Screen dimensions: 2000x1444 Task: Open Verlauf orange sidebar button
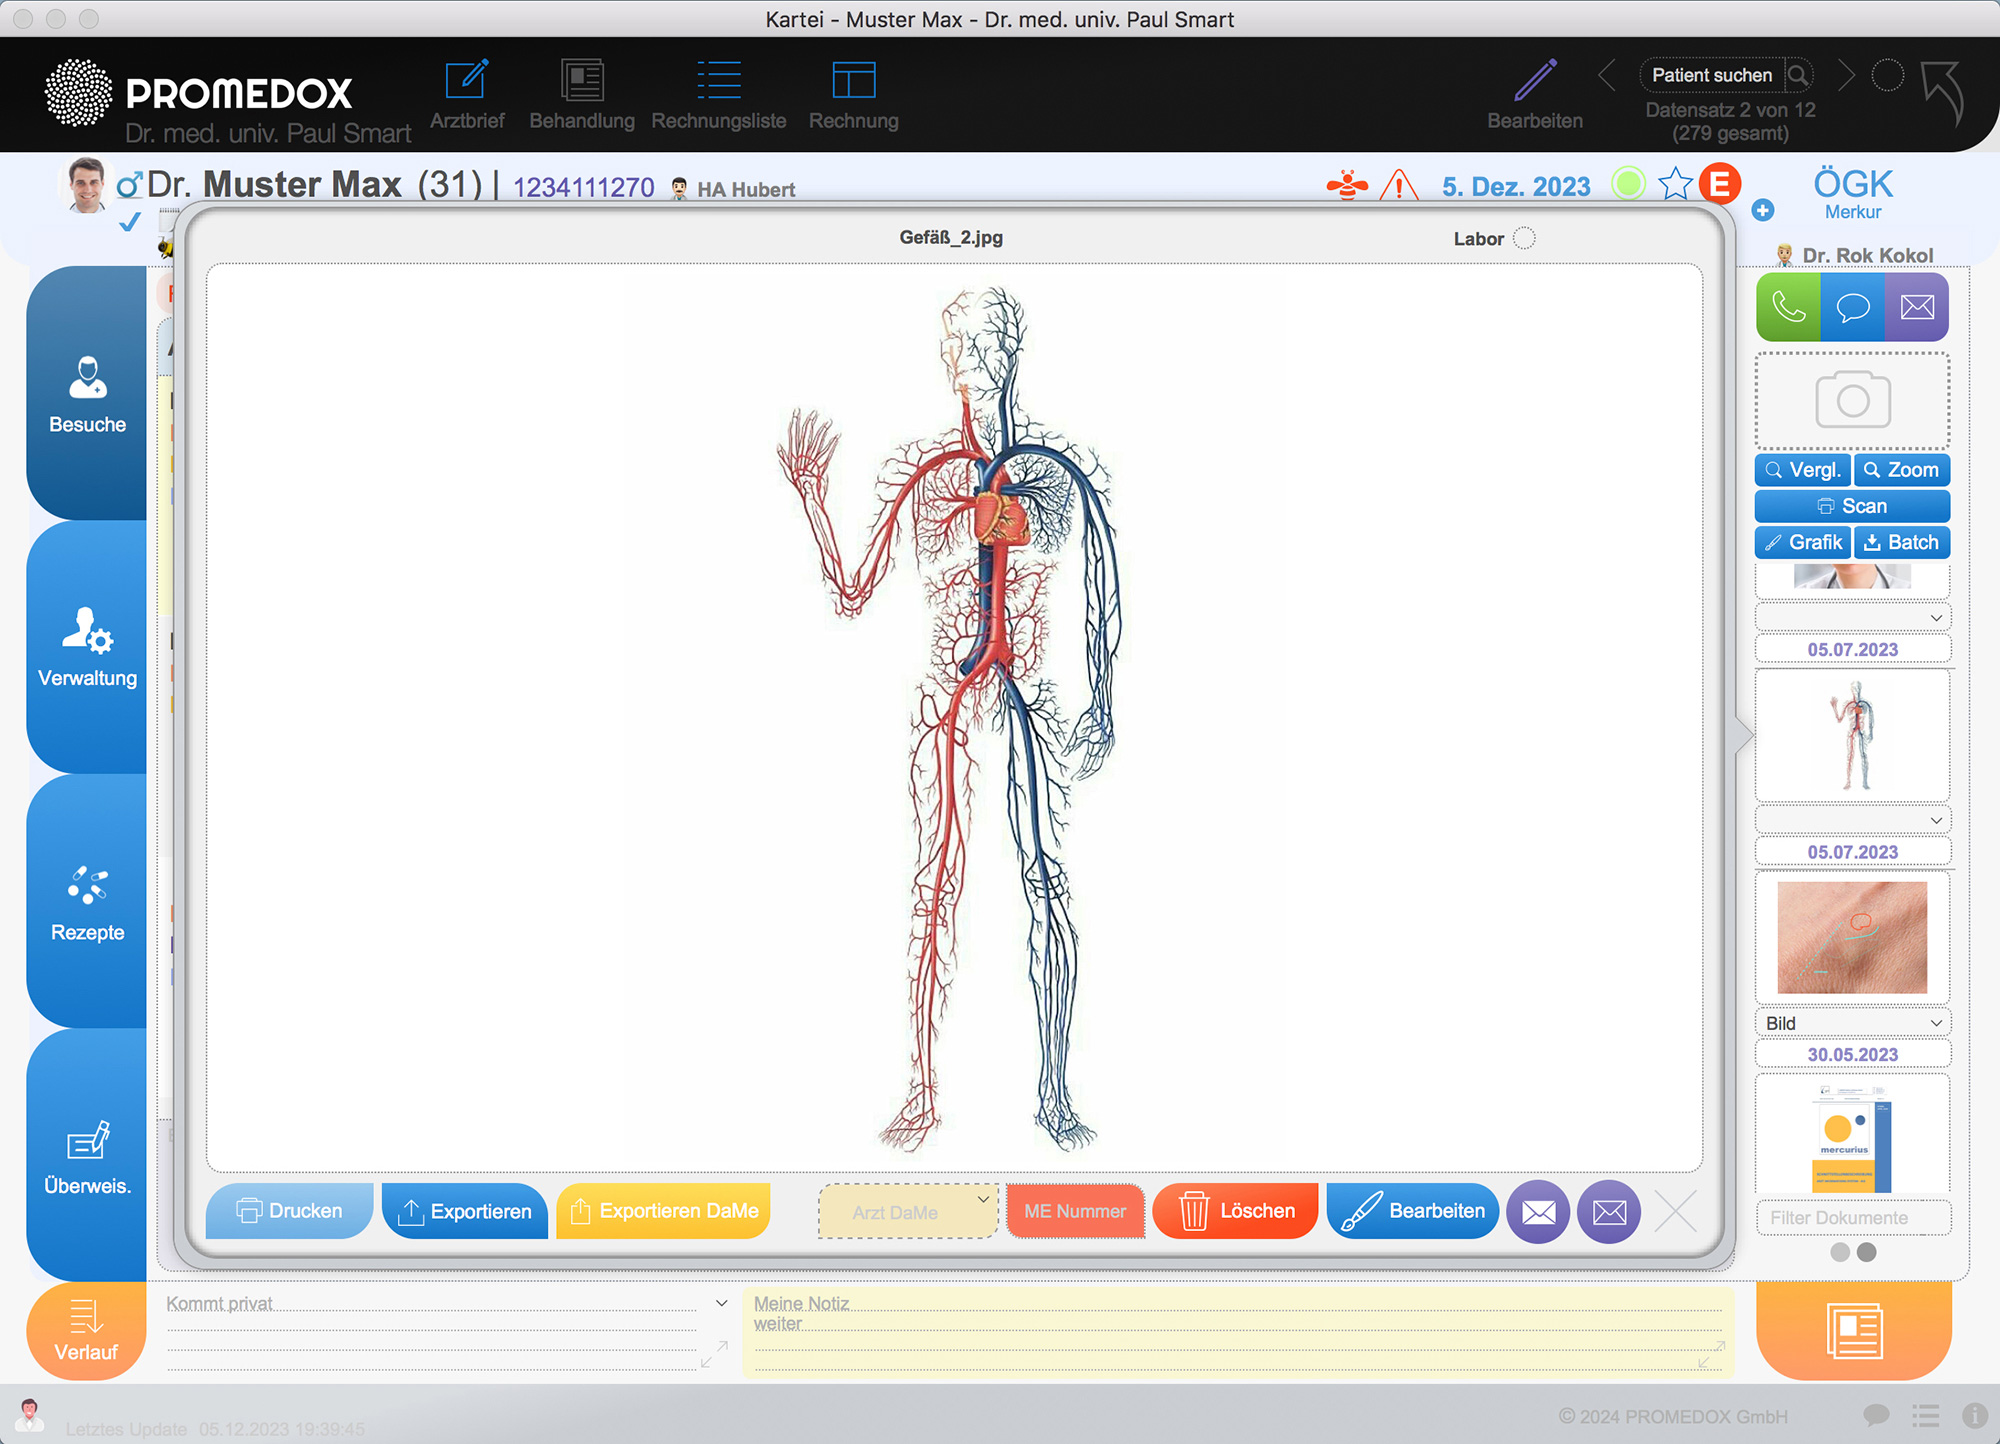87,1331
